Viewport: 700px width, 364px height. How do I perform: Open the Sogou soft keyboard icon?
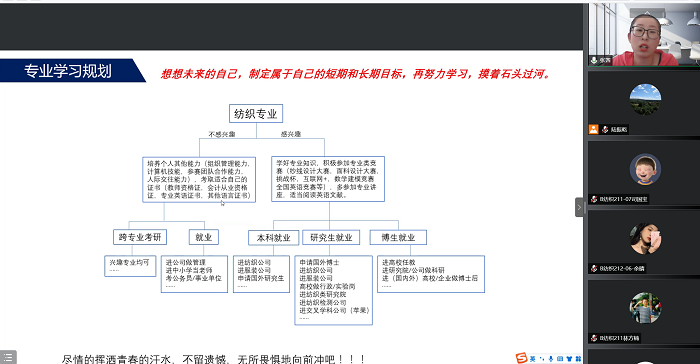(x=560, y=359)
